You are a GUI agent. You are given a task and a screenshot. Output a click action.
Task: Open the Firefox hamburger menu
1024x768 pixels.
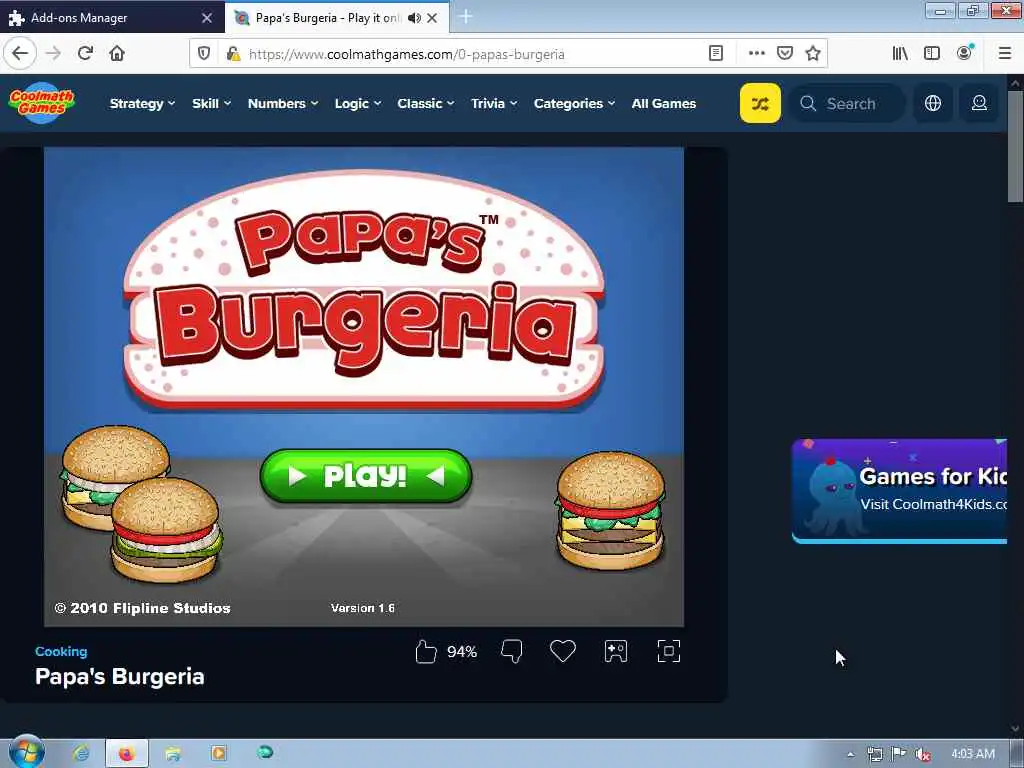pyautogui.click(x=1005, y=53)
